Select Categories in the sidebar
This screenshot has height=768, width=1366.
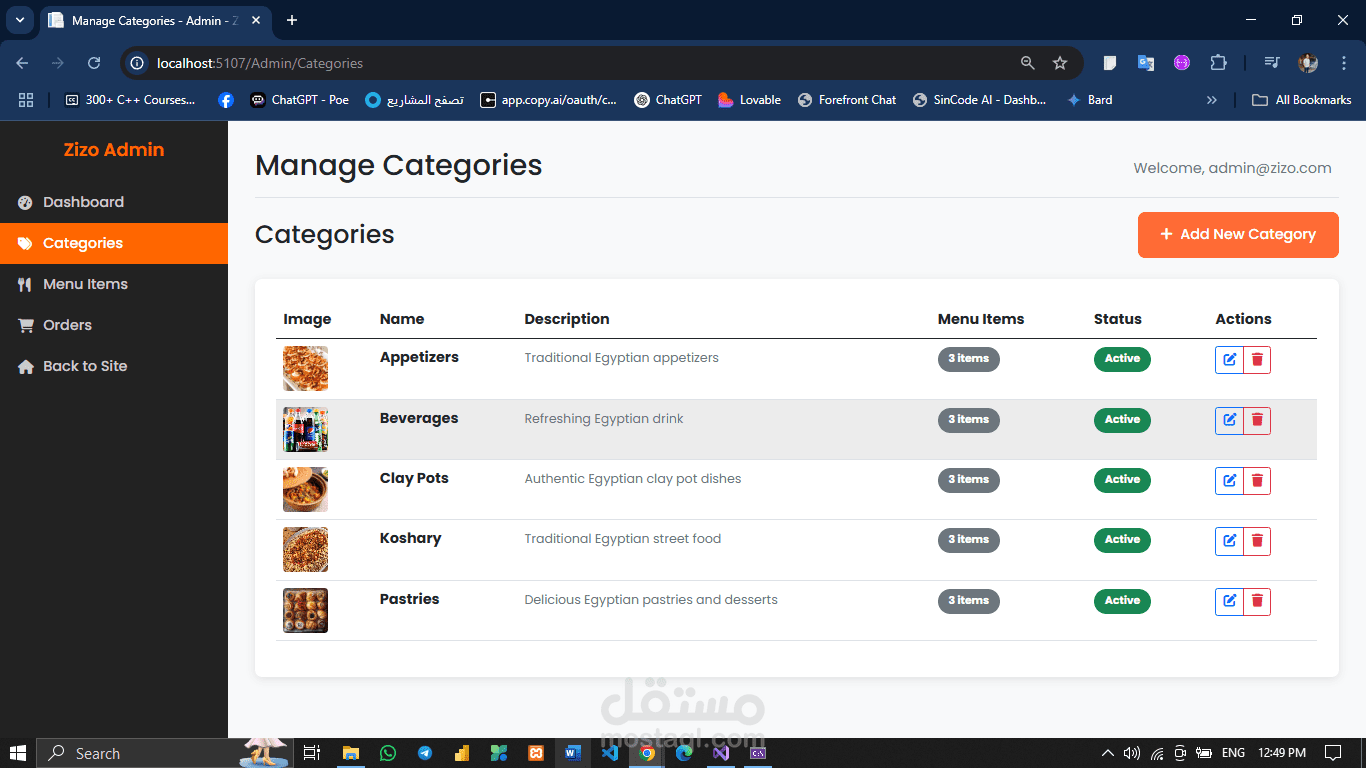(114, 243)
